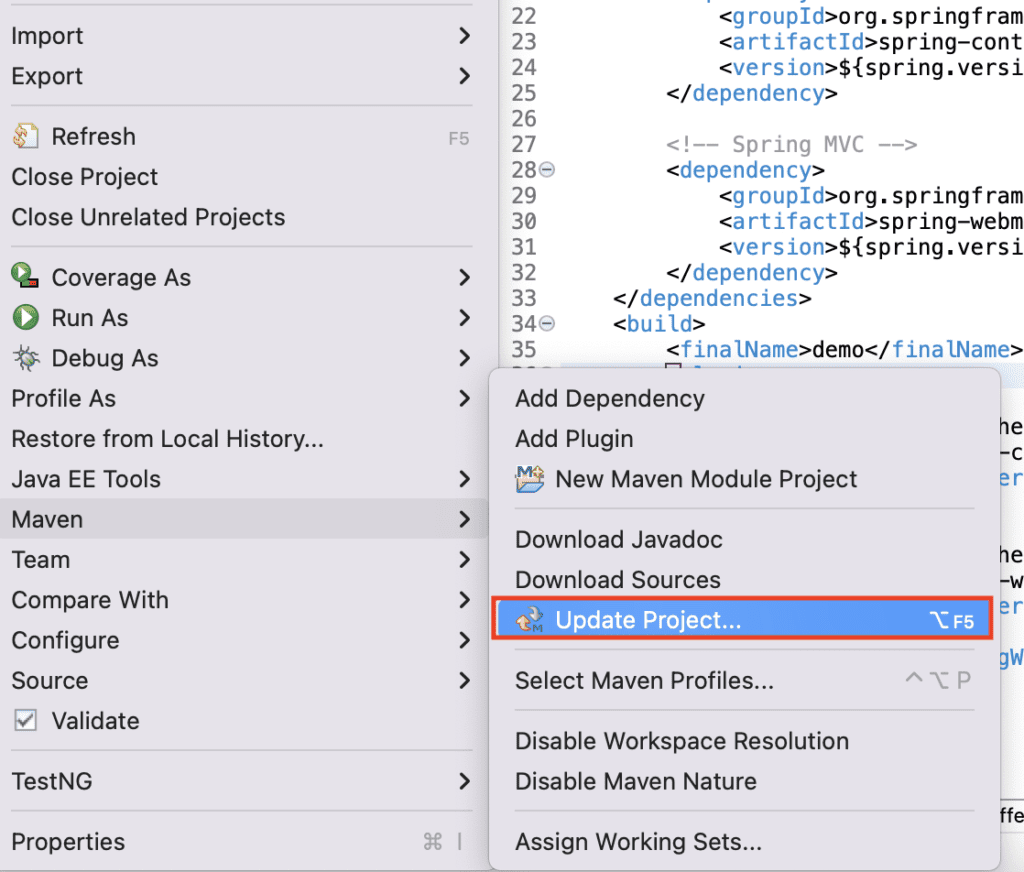Screen dimensions: 1024x872
Task: Expand the Team submenu arrow
Action: click(464, 560)
